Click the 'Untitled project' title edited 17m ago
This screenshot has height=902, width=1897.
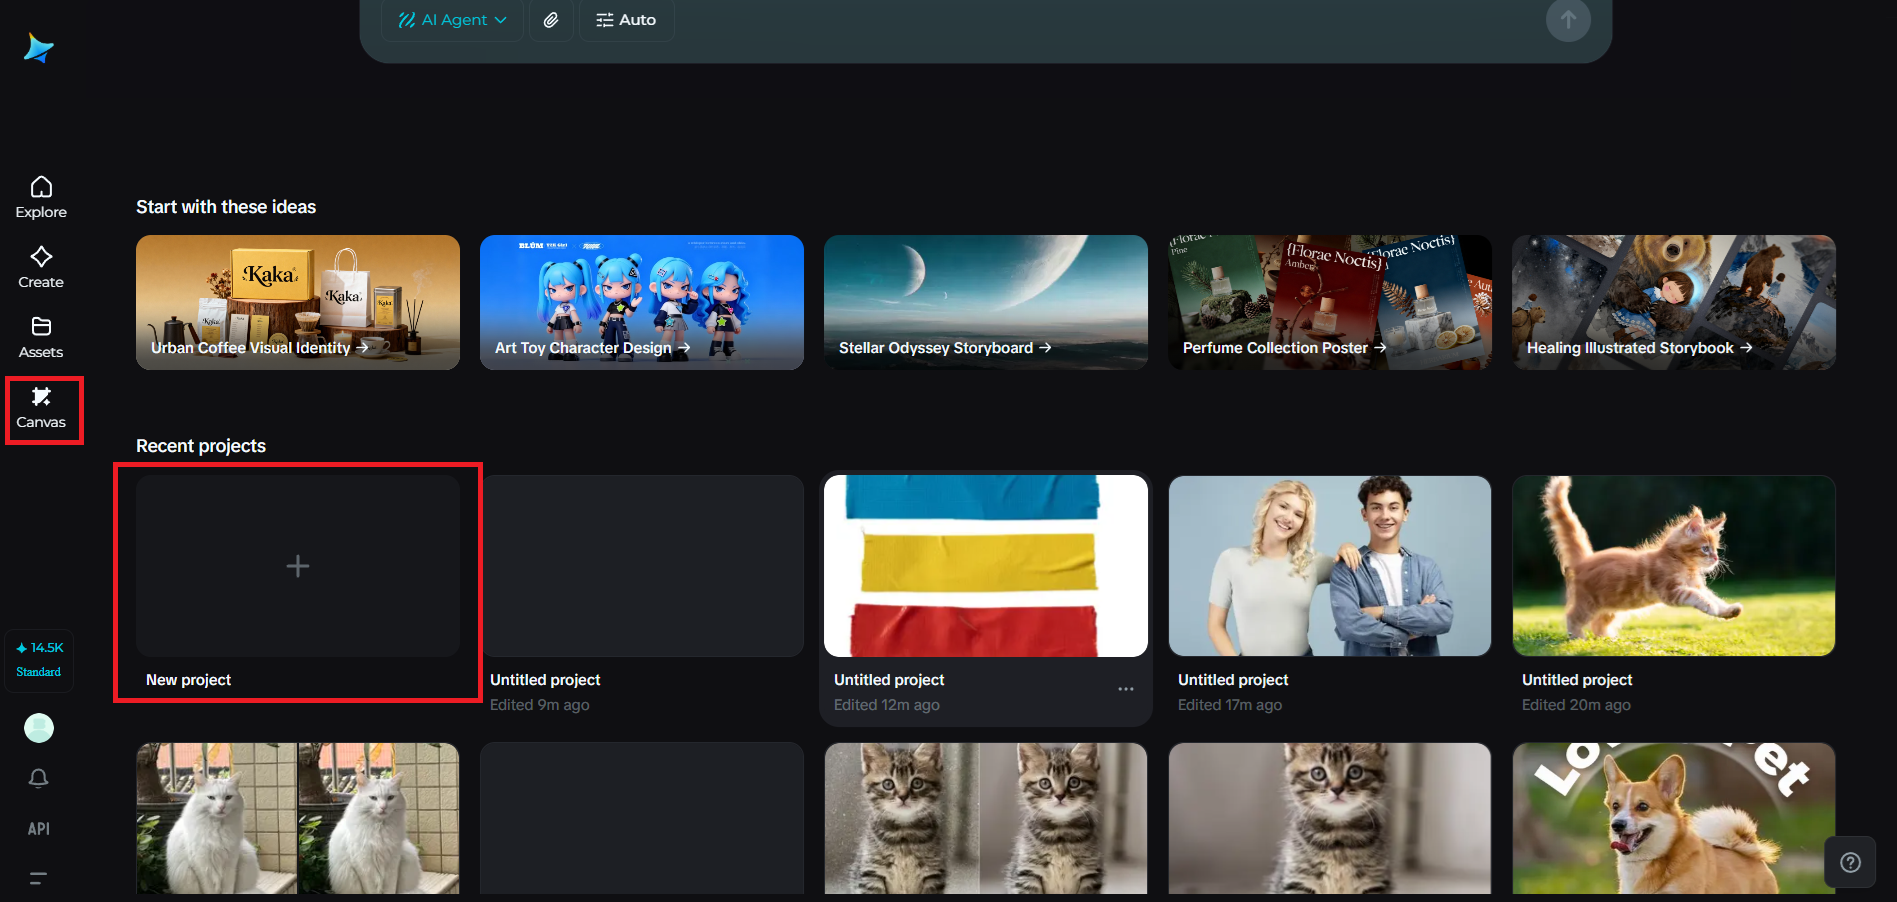pyautogui.click(x=1233, y=680)
